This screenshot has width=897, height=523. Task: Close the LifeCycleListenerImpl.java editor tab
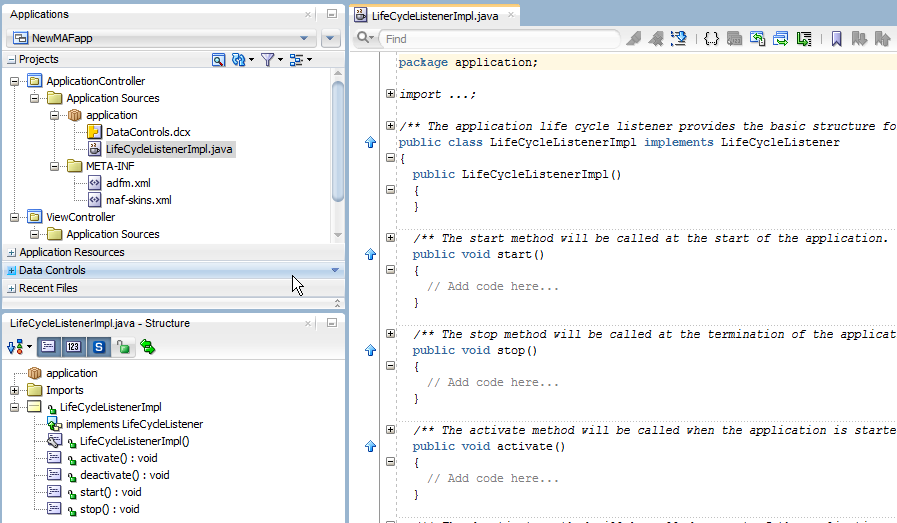(x=511, y=15)
